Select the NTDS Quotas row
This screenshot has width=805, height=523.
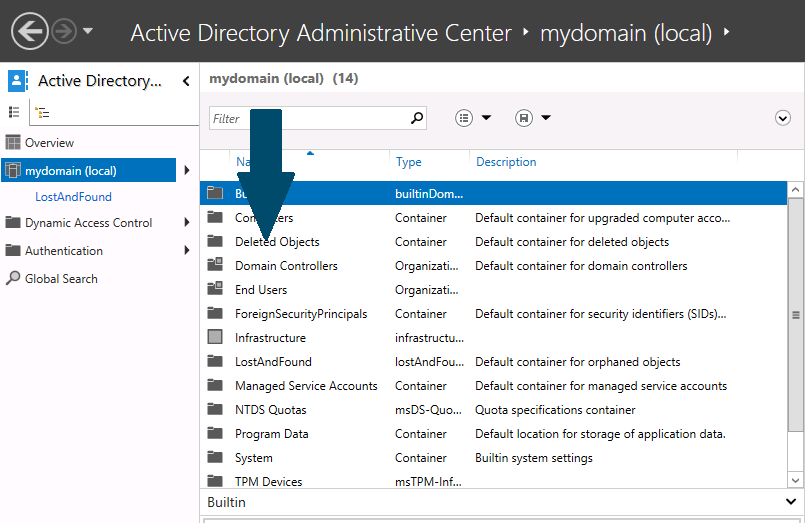tap(493, 410)
